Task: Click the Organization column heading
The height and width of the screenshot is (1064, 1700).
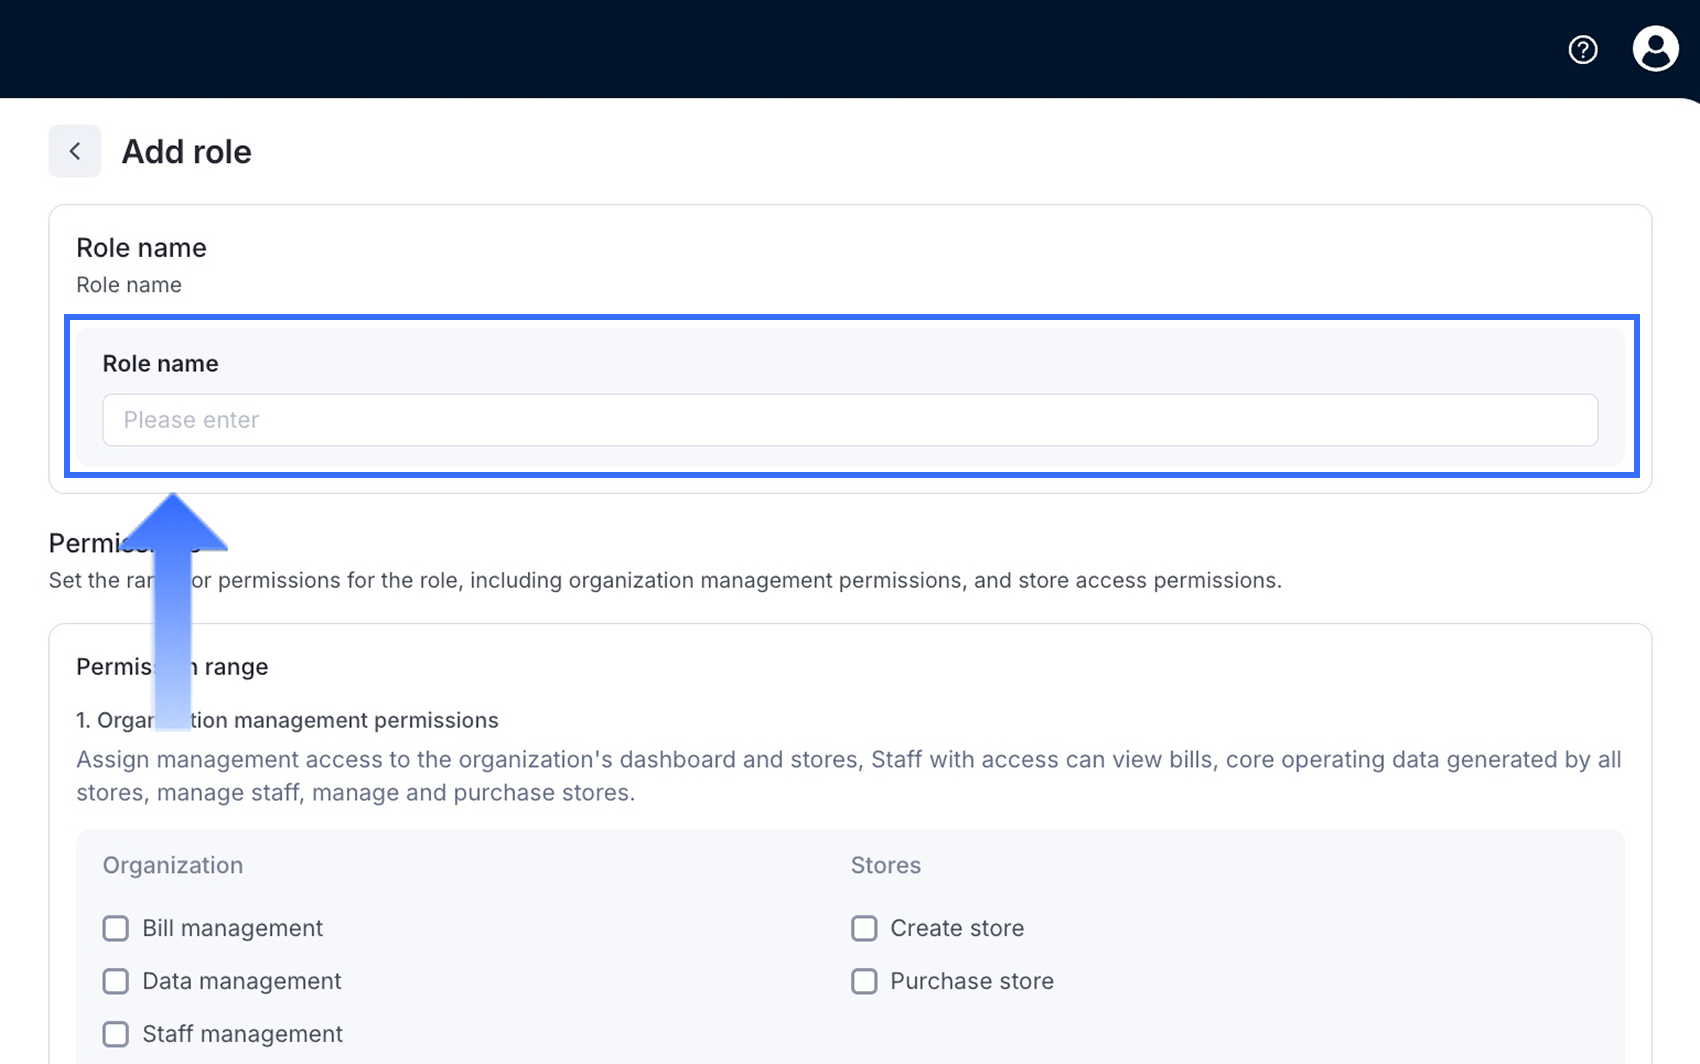Action: click(x=173, y=865)
